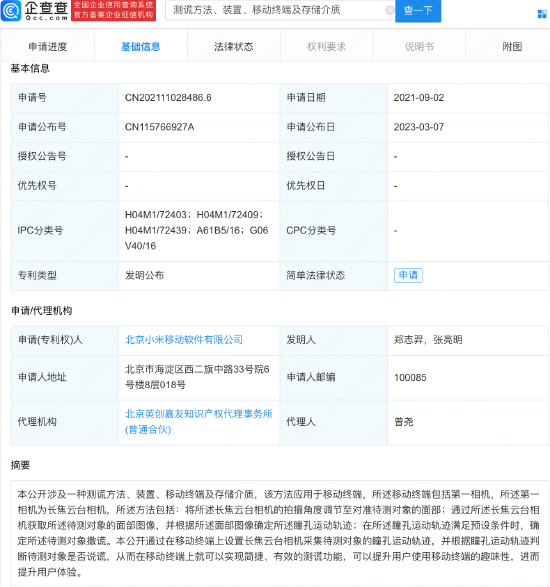Click postal code 100085
550x587 pixels.
click(410, 377)
